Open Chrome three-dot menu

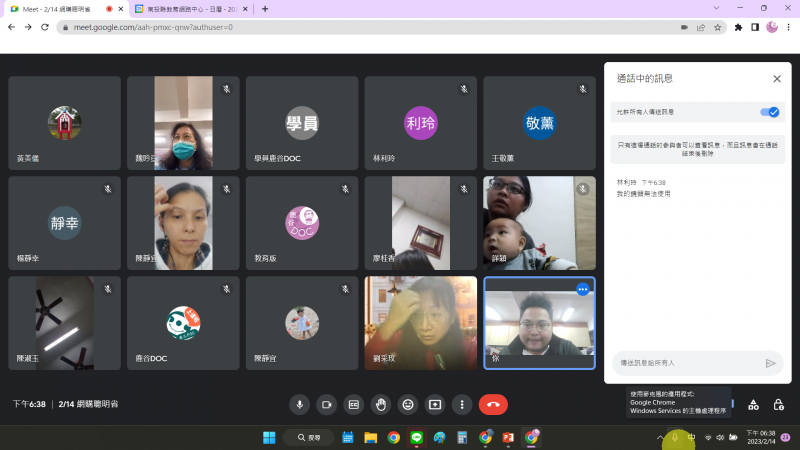click(x=789, y=27)
